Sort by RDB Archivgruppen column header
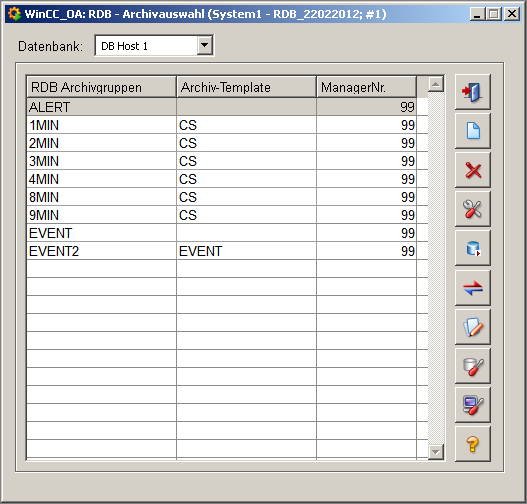The height and width of the screenshot is (504, 527). coord(101,87)
